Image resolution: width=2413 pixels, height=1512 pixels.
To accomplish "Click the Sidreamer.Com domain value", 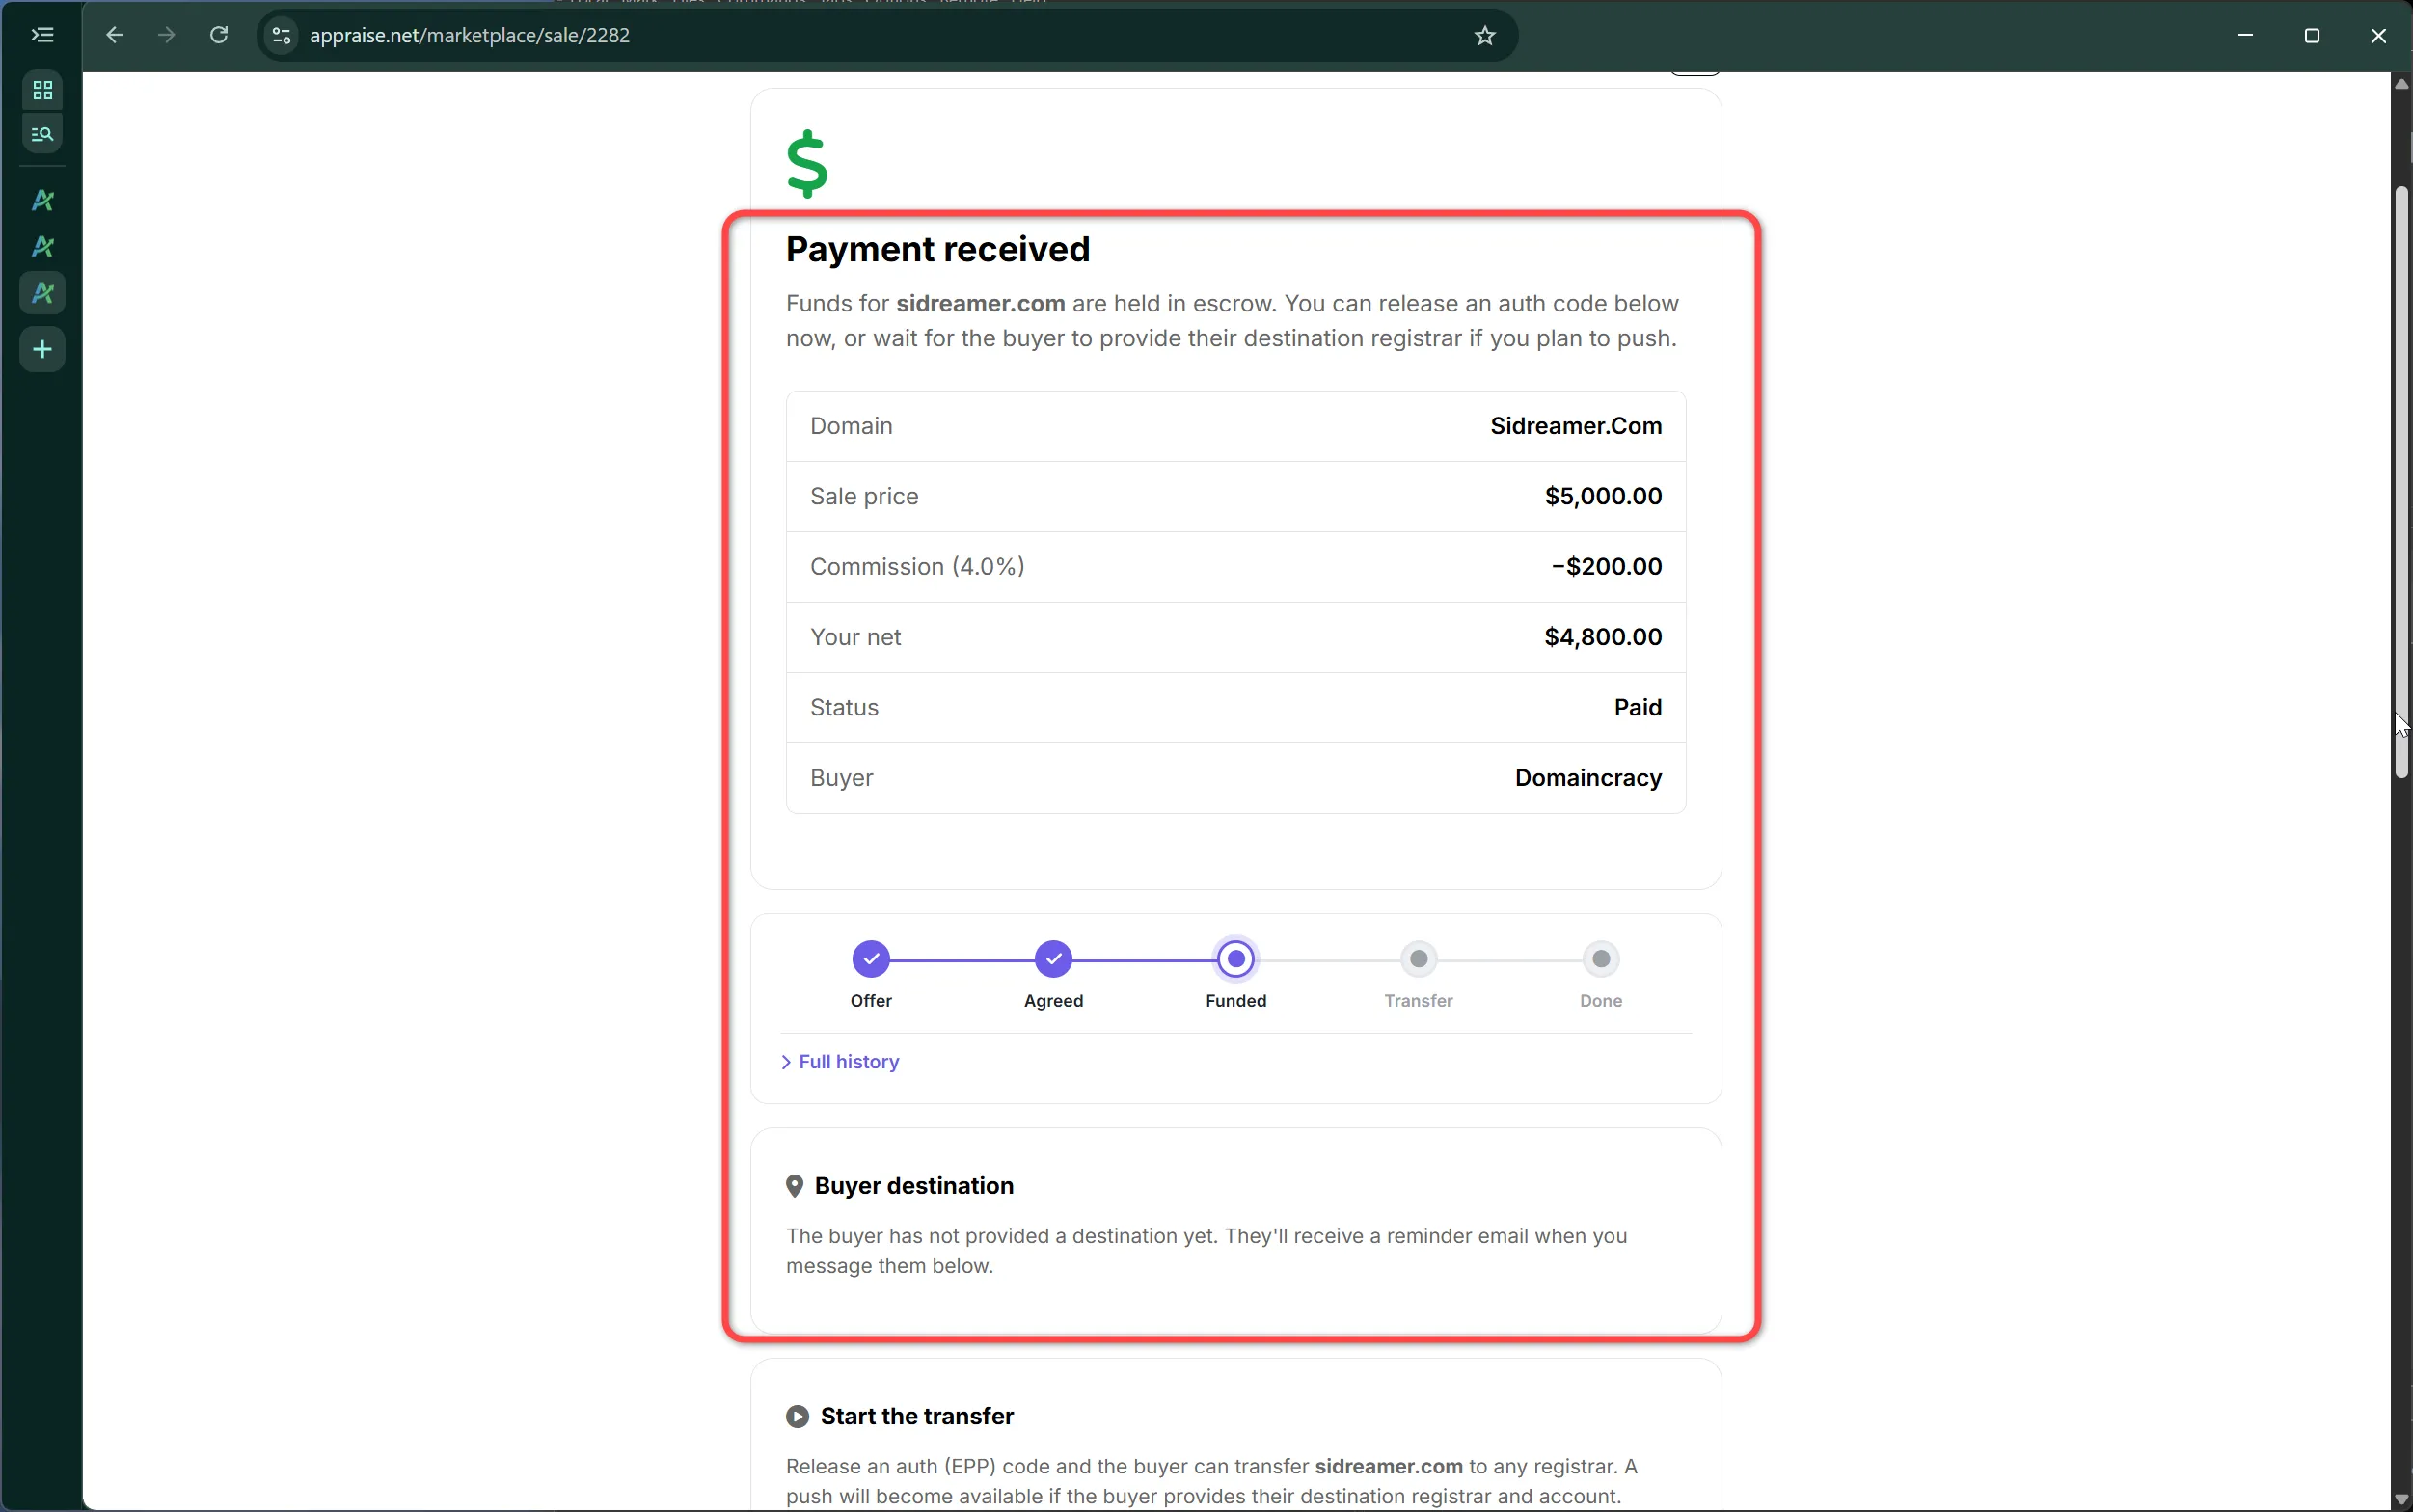I will click(x=1576, y=426).
